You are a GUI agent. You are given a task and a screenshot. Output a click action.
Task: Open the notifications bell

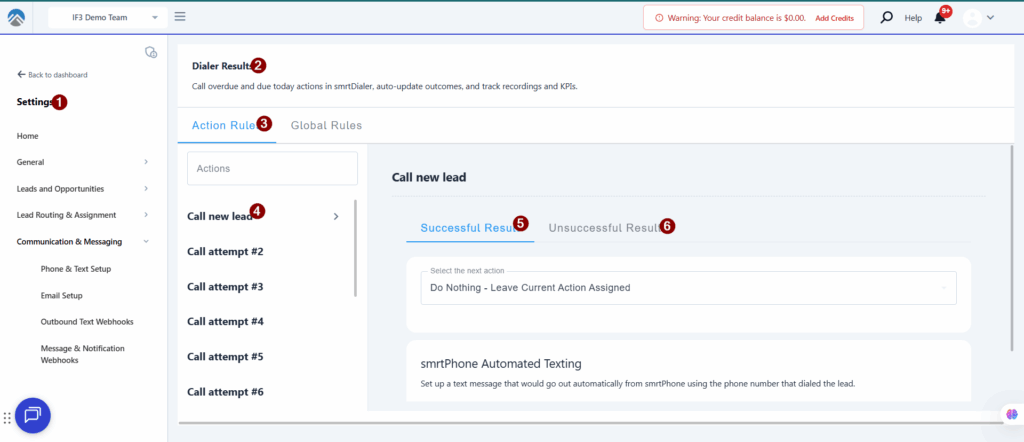pos(940,18)
